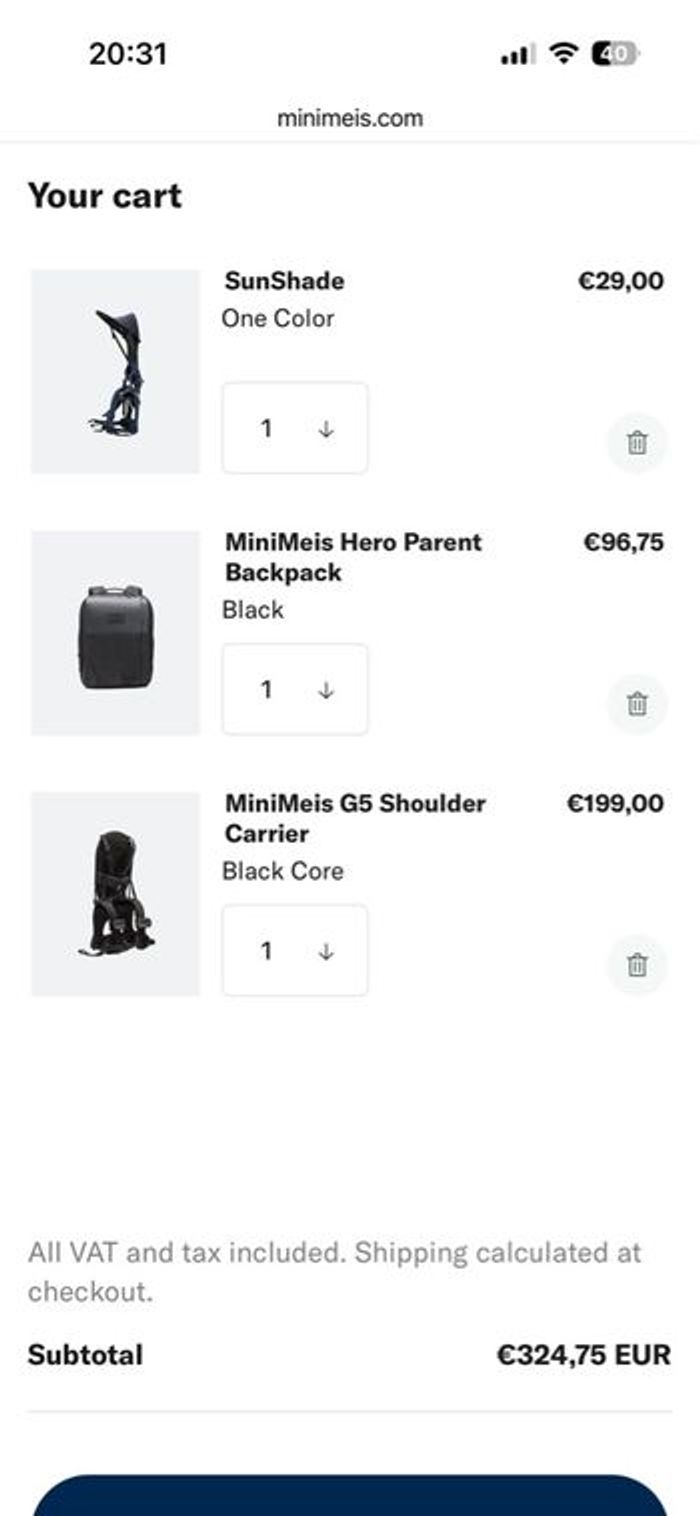This screenshot has height=1516, width=700.
Task: Open Hero Parent Backpack quantity dropdown
Action: 294,689
